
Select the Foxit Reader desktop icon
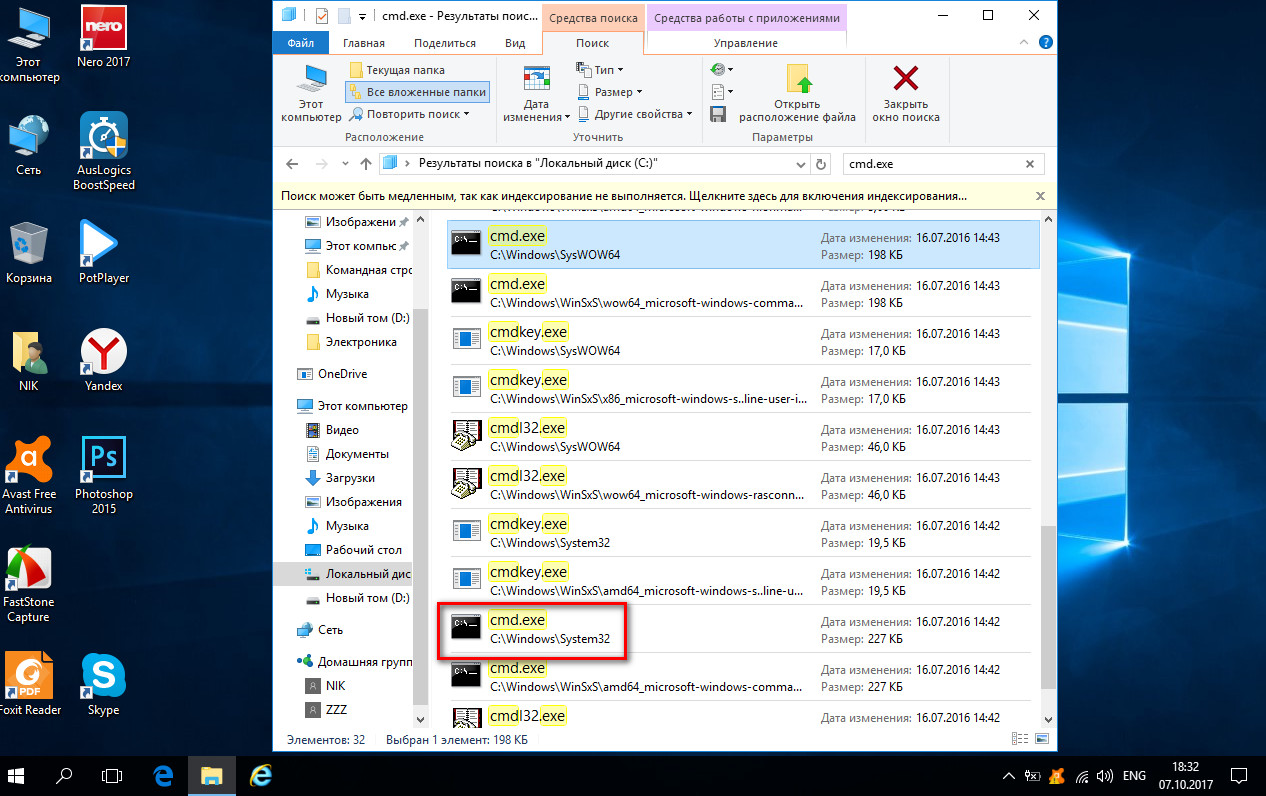point(29,684)
